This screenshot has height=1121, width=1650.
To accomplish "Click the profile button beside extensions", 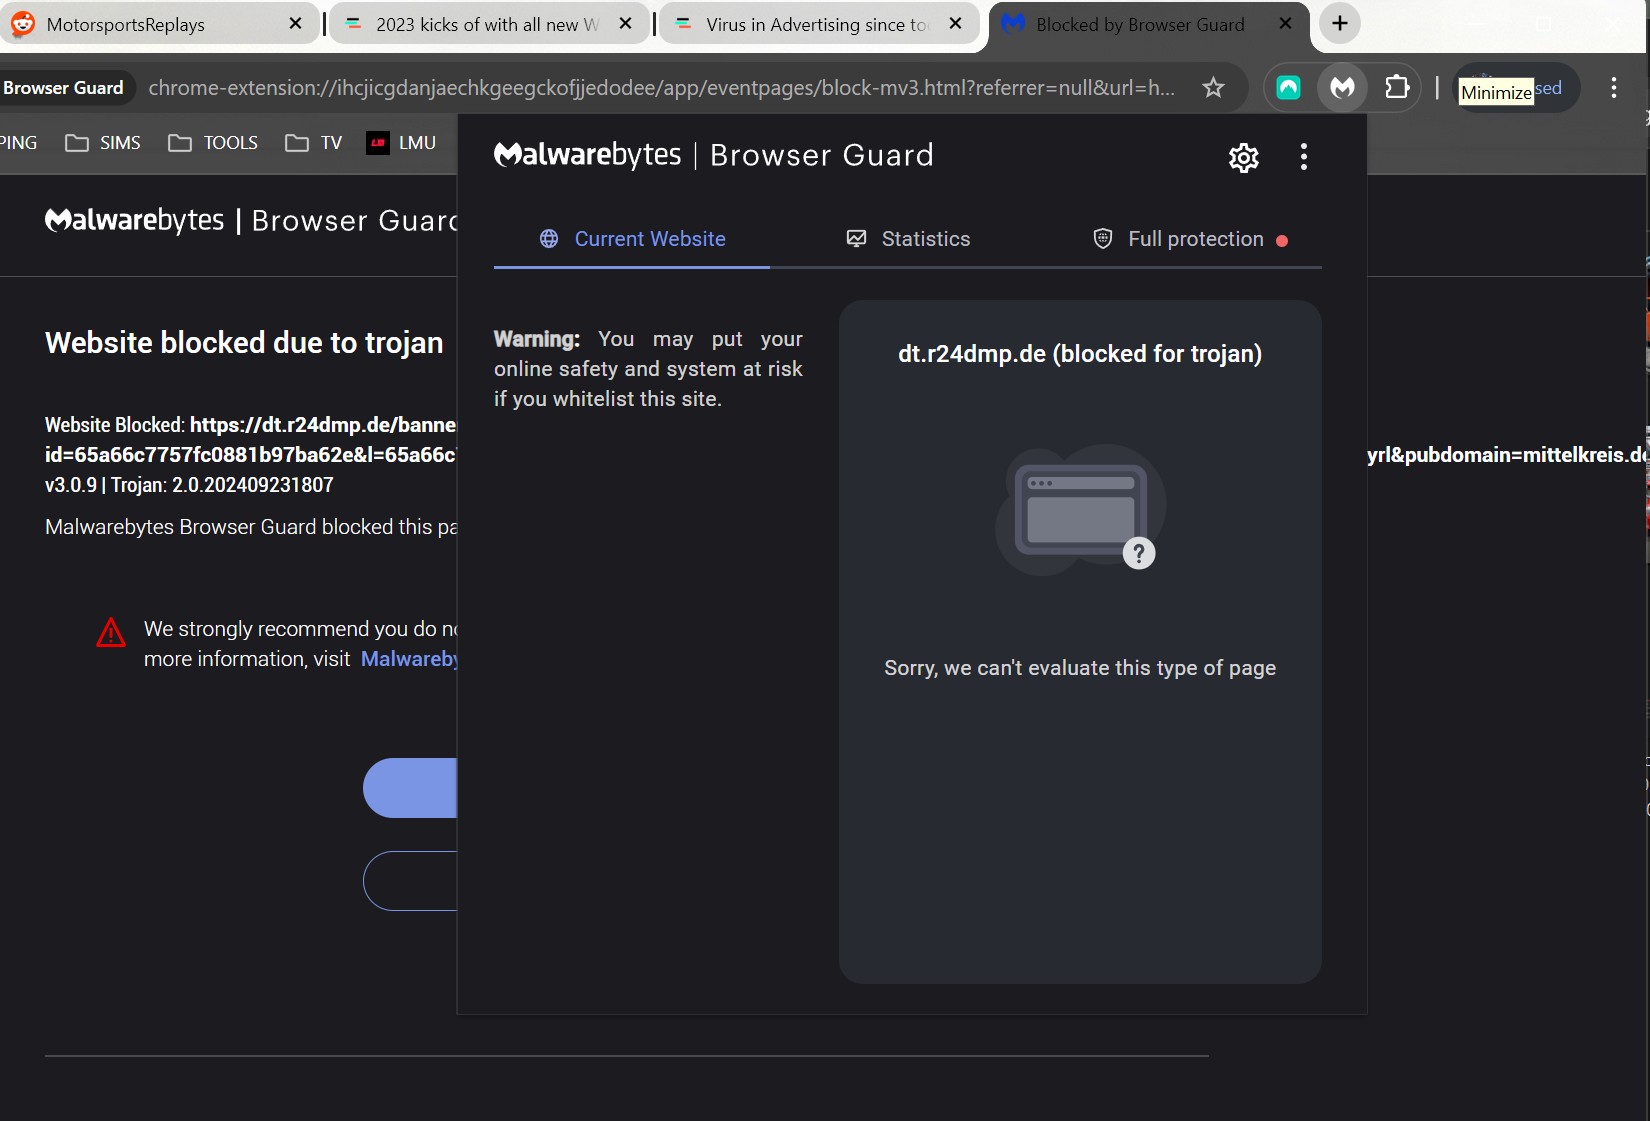I will 1516,88.
